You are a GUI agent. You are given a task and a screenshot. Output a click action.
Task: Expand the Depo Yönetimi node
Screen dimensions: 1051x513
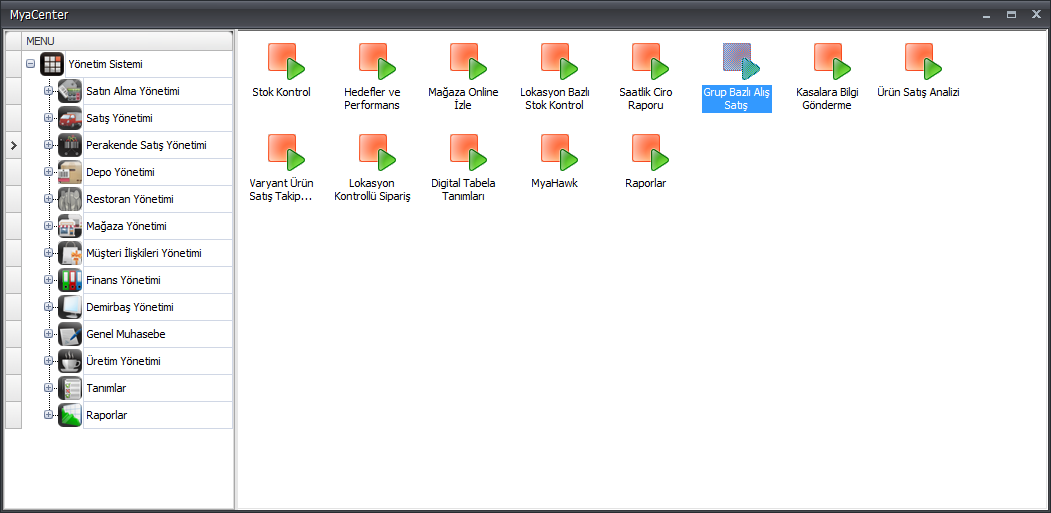pyautogui.click(x=48, y=172)
